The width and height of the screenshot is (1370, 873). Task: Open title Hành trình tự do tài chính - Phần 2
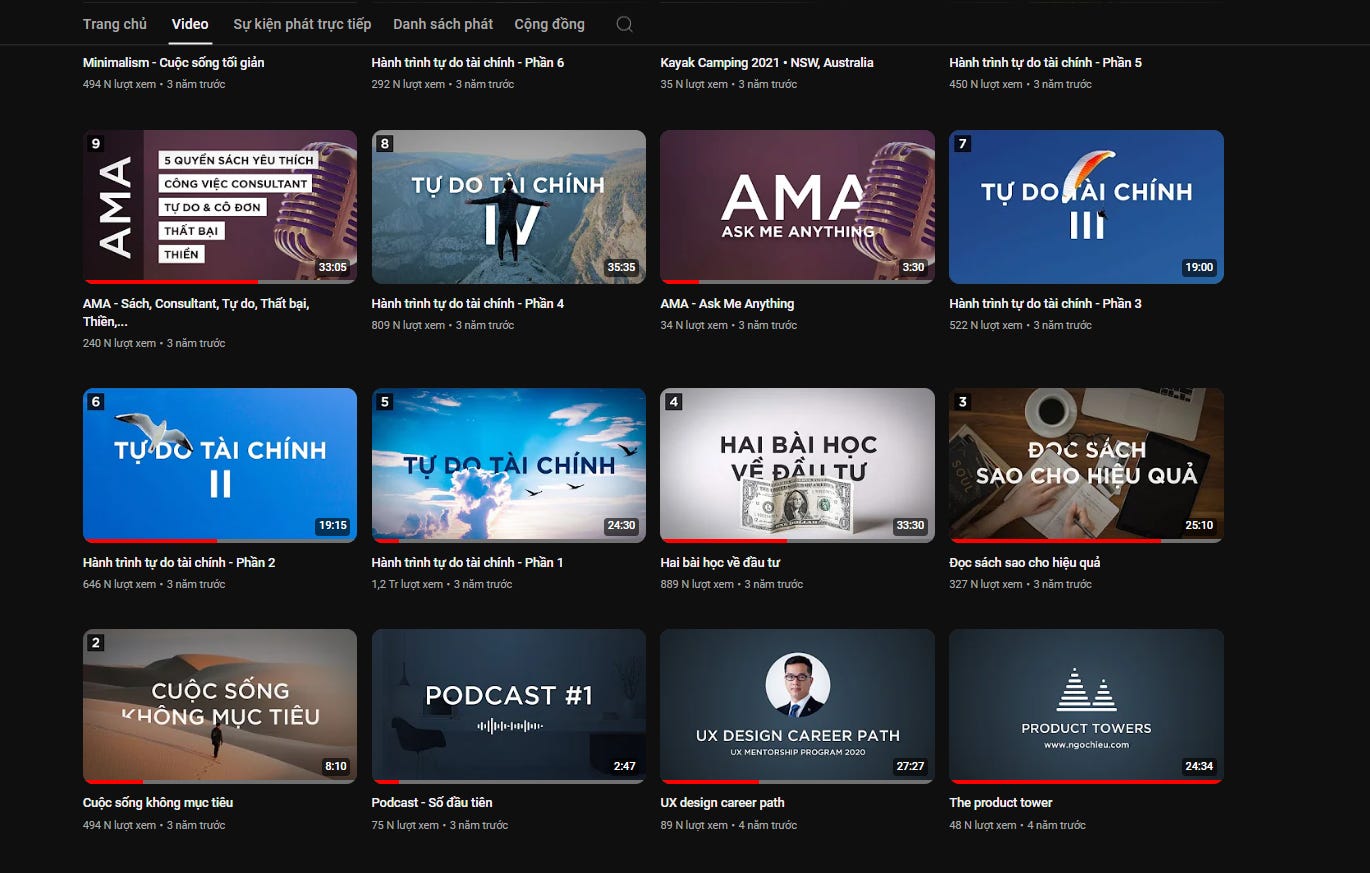[x=179, y=562]
